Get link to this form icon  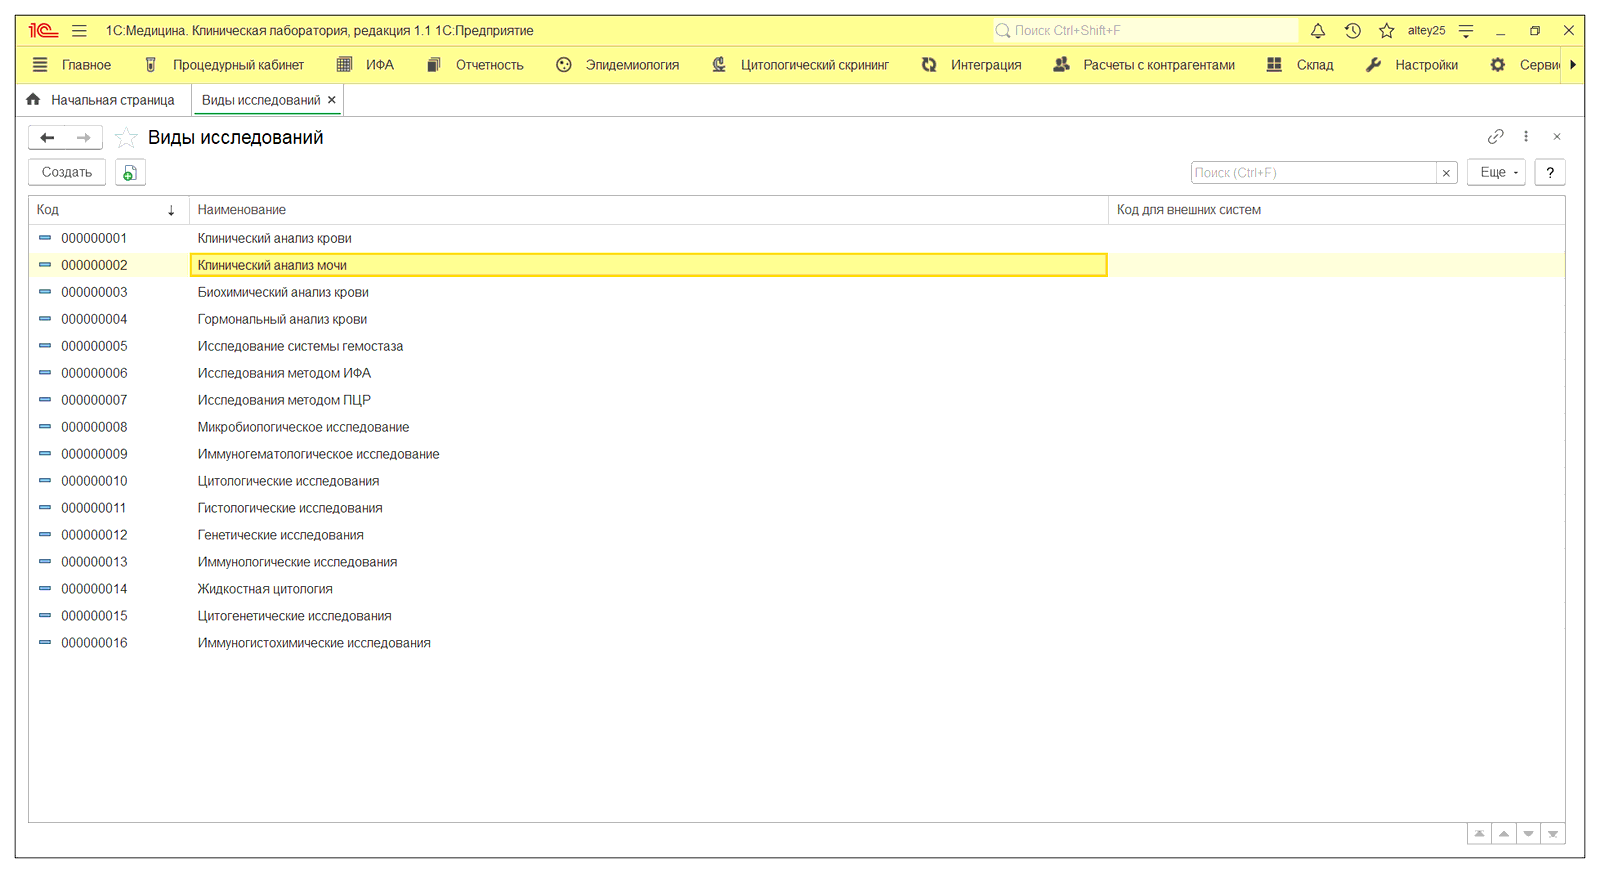(x=1495, y=136)
